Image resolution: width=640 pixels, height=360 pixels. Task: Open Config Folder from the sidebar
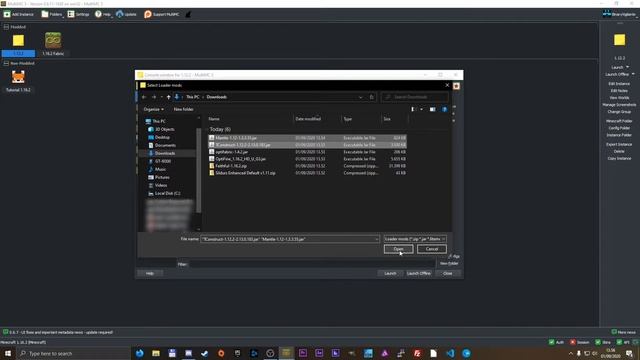coord(619,128)
